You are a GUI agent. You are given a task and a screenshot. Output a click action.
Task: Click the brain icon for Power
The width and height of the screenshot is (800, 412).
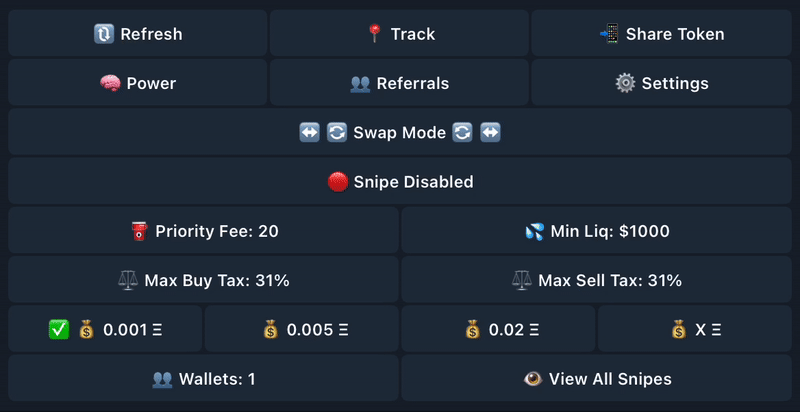[x=110, y=83]
